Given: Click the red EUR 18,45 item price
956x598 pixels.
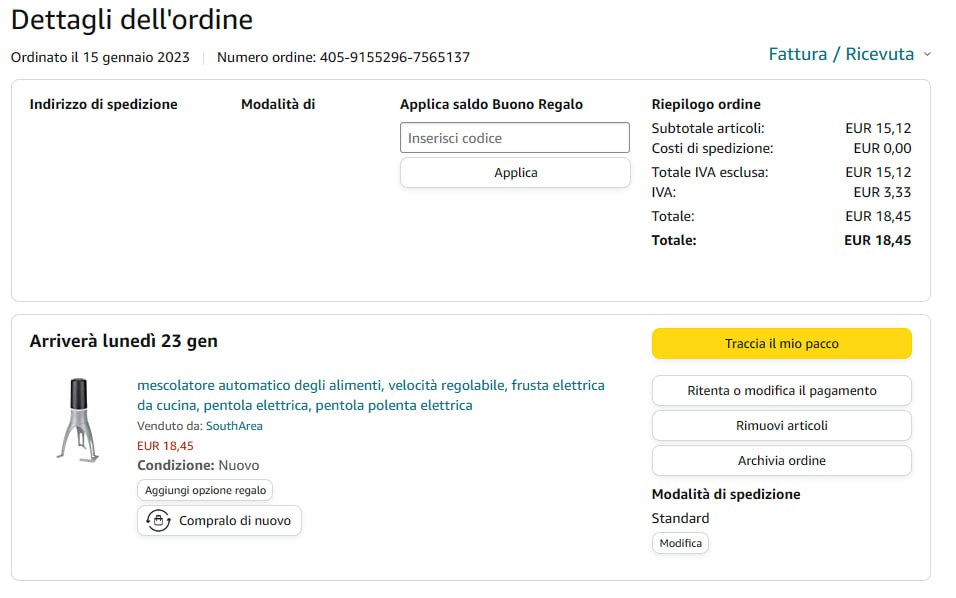Looking at the screenshot, I should point(165,446).
